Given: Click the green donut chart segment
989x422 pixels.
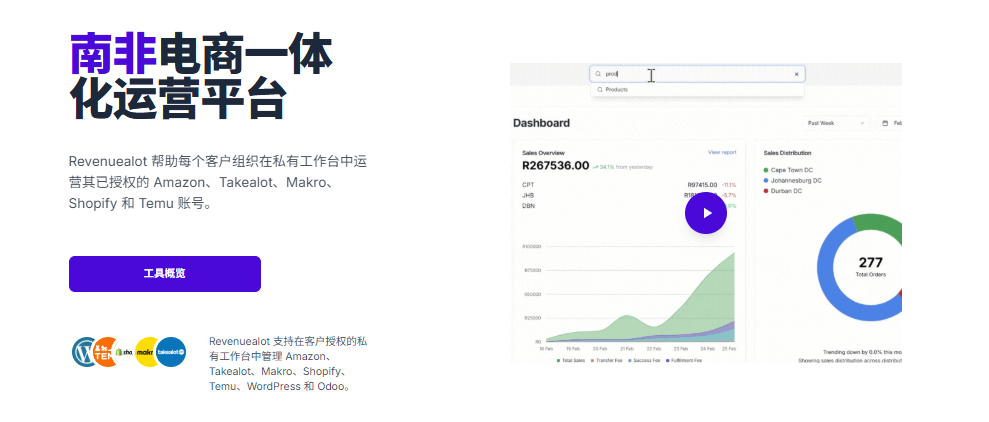Looking at the screenshot, I should [877, 223].
